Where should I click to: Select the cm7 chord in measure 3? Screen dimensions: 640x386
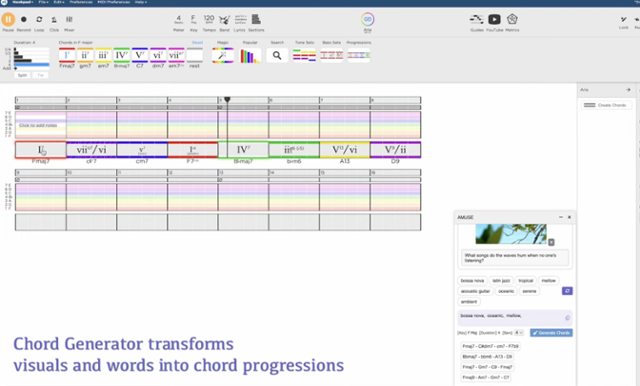142,150
